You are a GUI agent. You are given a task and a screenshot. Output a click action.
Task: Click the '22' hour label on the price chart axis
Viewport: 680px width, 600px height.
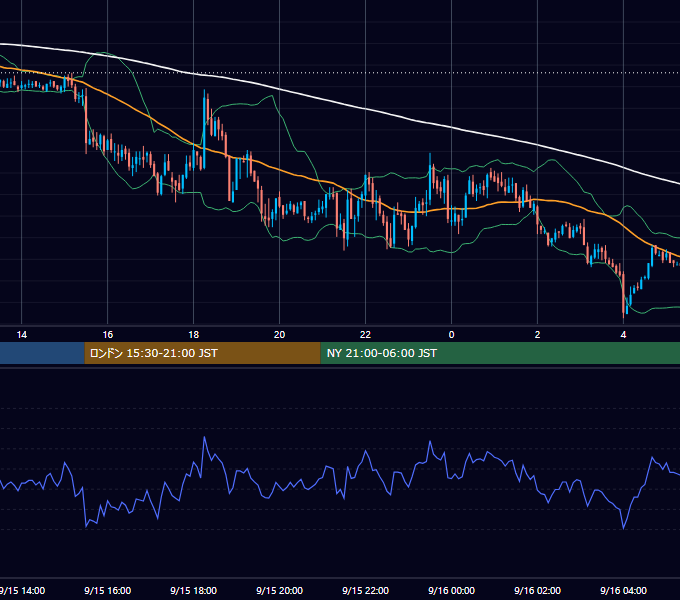pyautogui.click(x=365, y=335)
